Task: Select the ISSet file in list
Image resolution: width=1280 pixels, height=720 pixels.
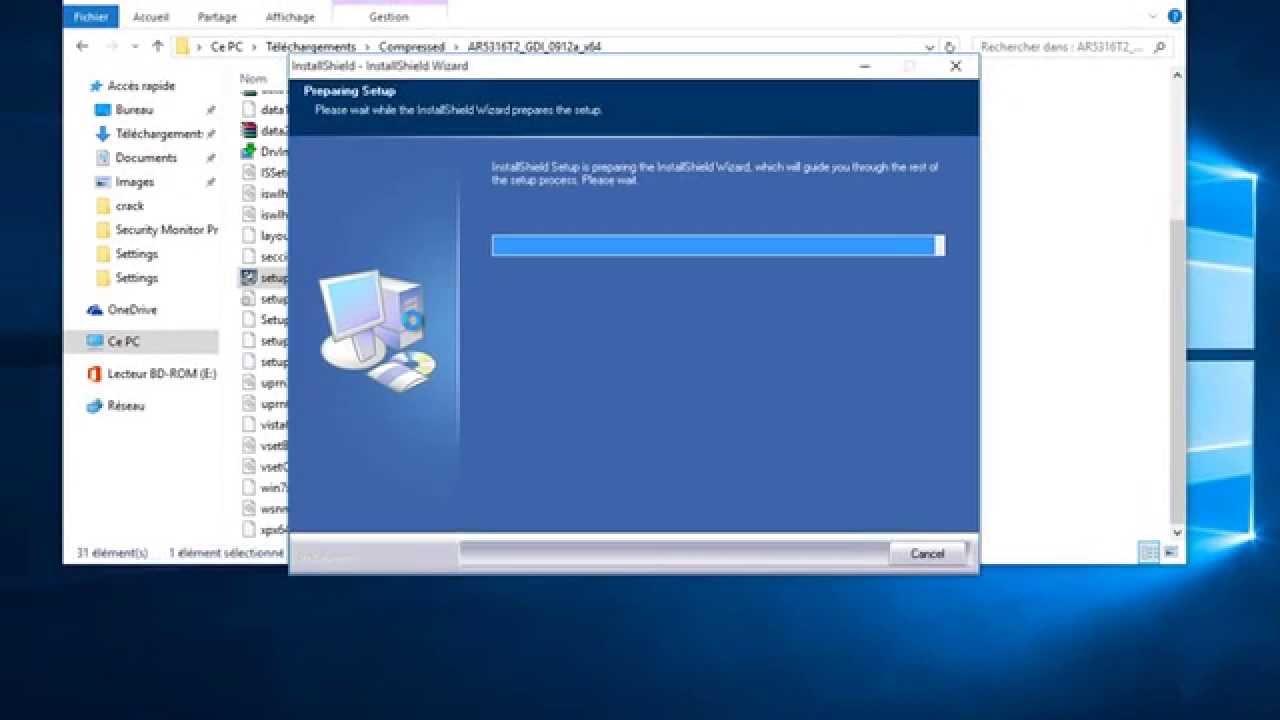Action: tap(265, 172)
